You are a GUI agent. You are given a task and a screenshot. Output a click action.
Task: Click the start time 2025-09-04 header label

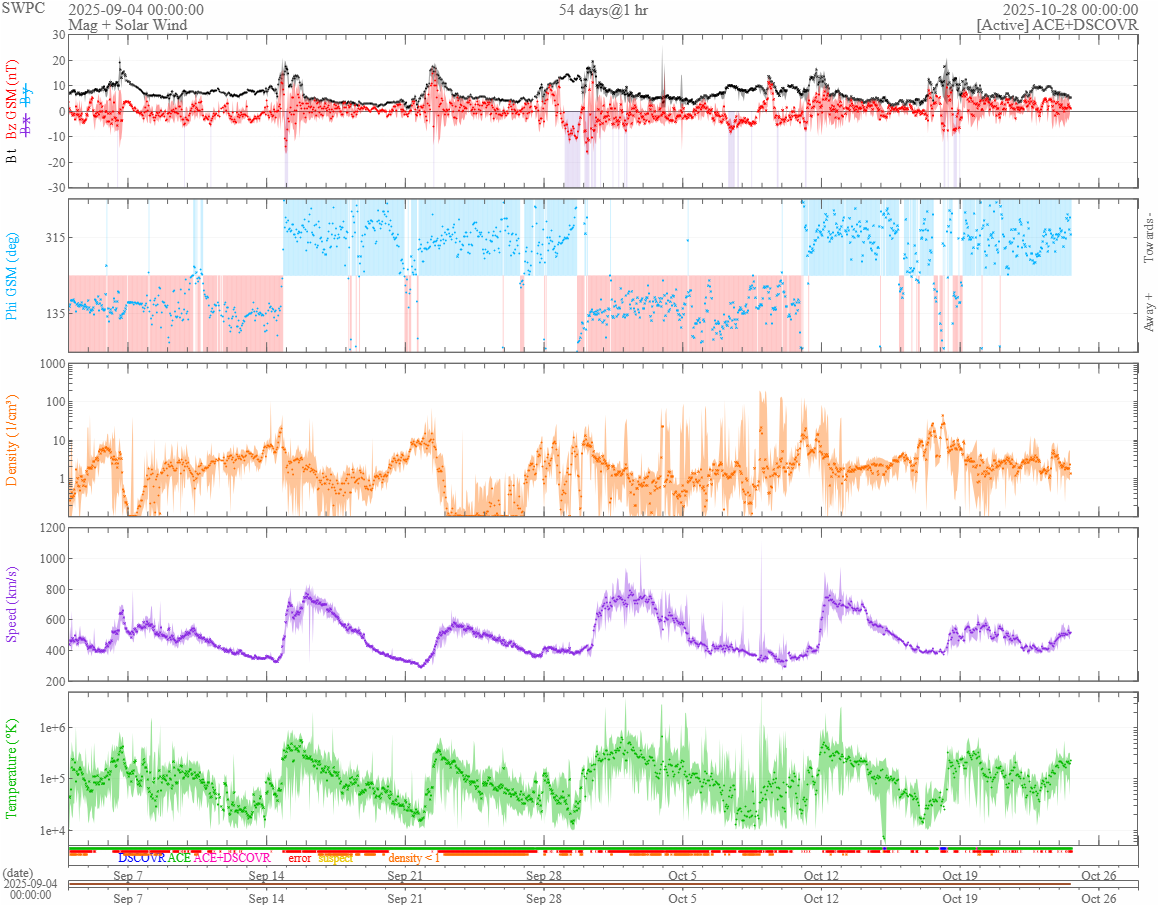click(136, 10)
